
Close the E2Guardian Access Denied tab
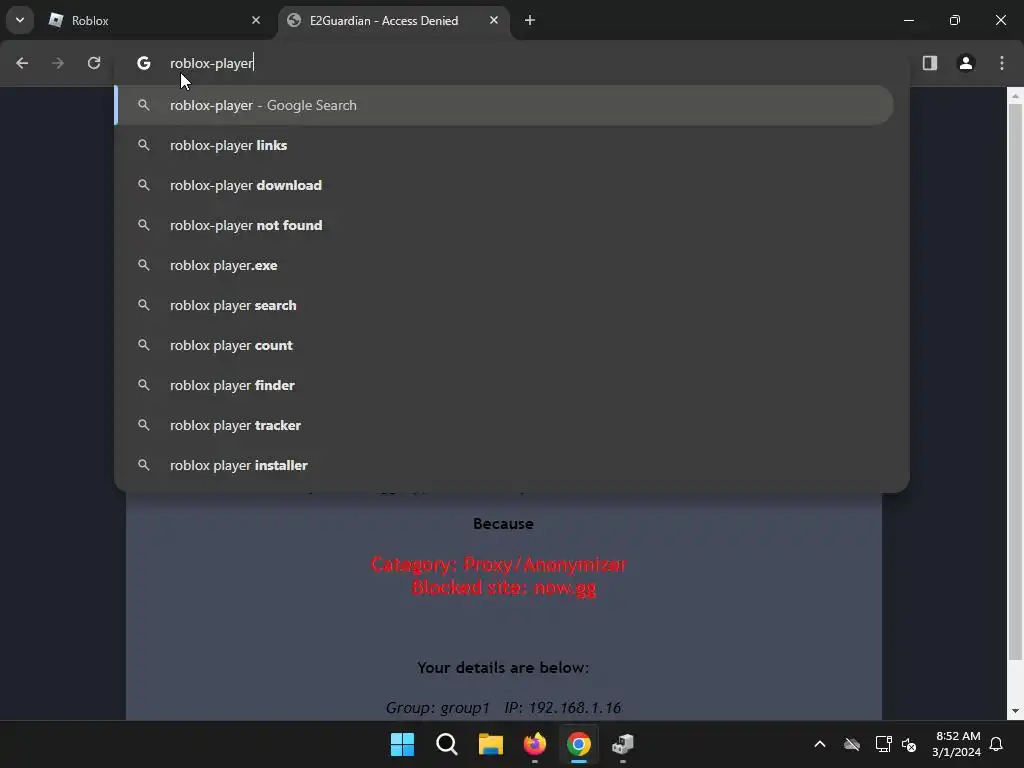(494, 20)
